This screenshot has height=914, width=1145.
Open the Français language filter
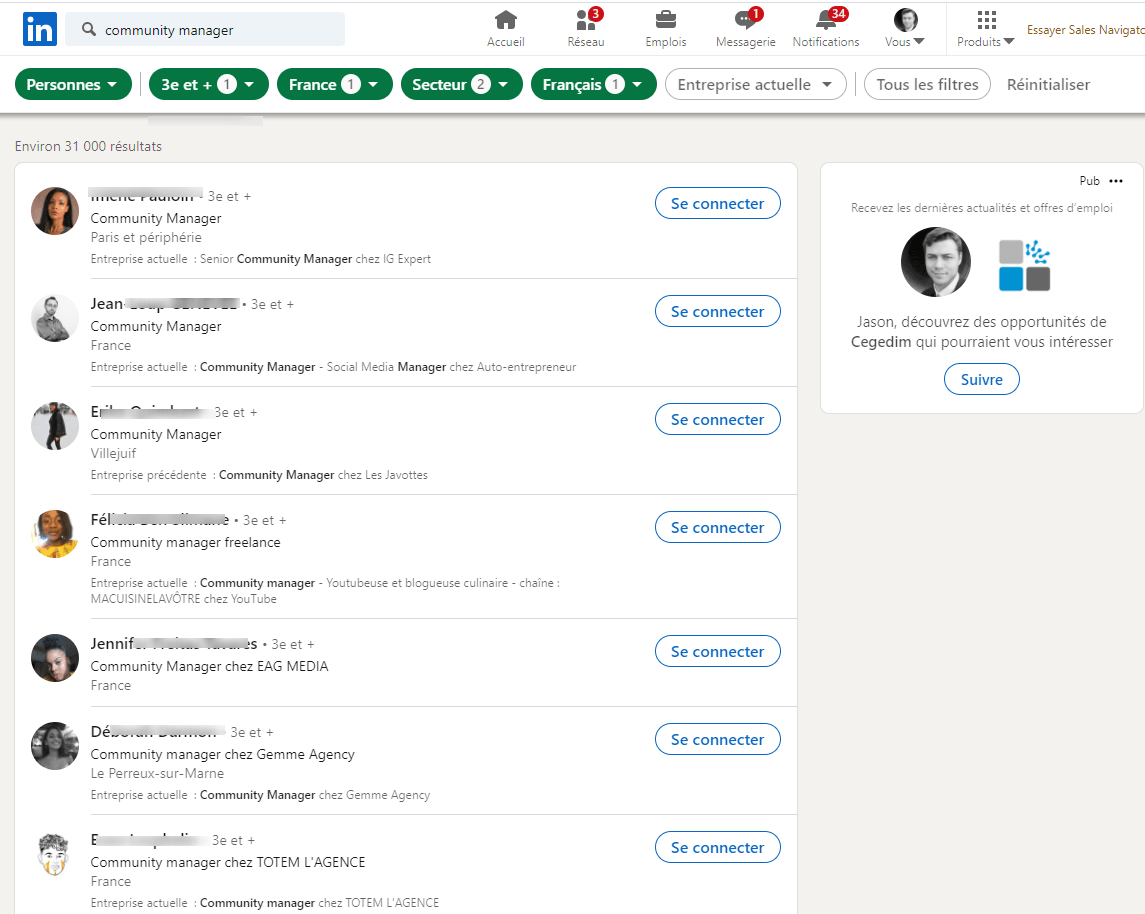pyautogui.click(x=594, y=85)
